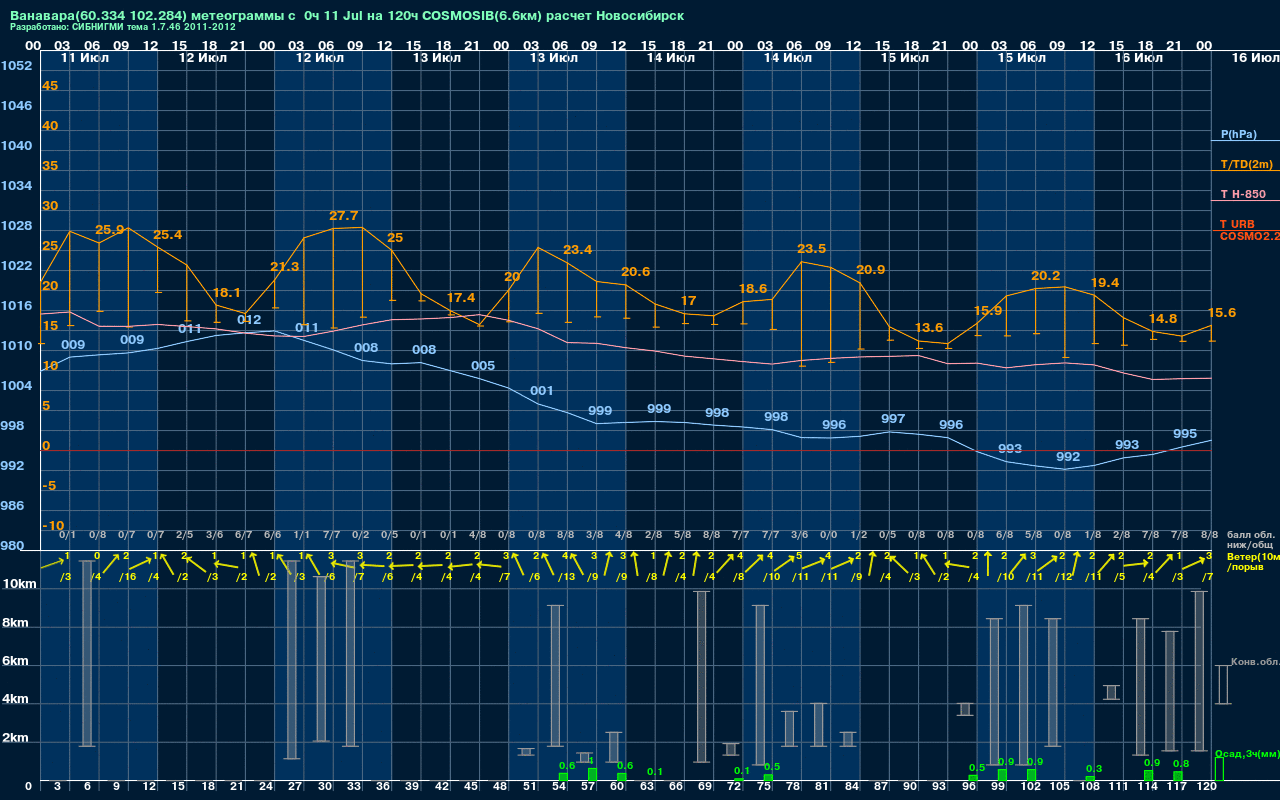Screen dimensions: 1280x800
Task: Click the 19.4 temperature value
Action: click(x=1104, y=283)
